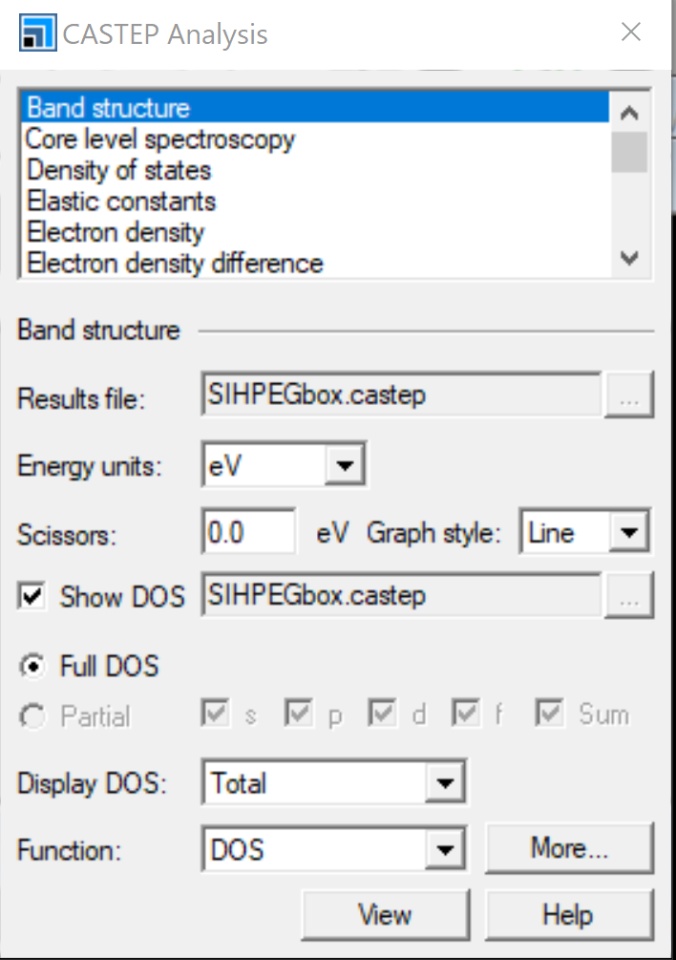Close the CASTEP Analysis dialog
676x960 pixels.
[631, 32]
